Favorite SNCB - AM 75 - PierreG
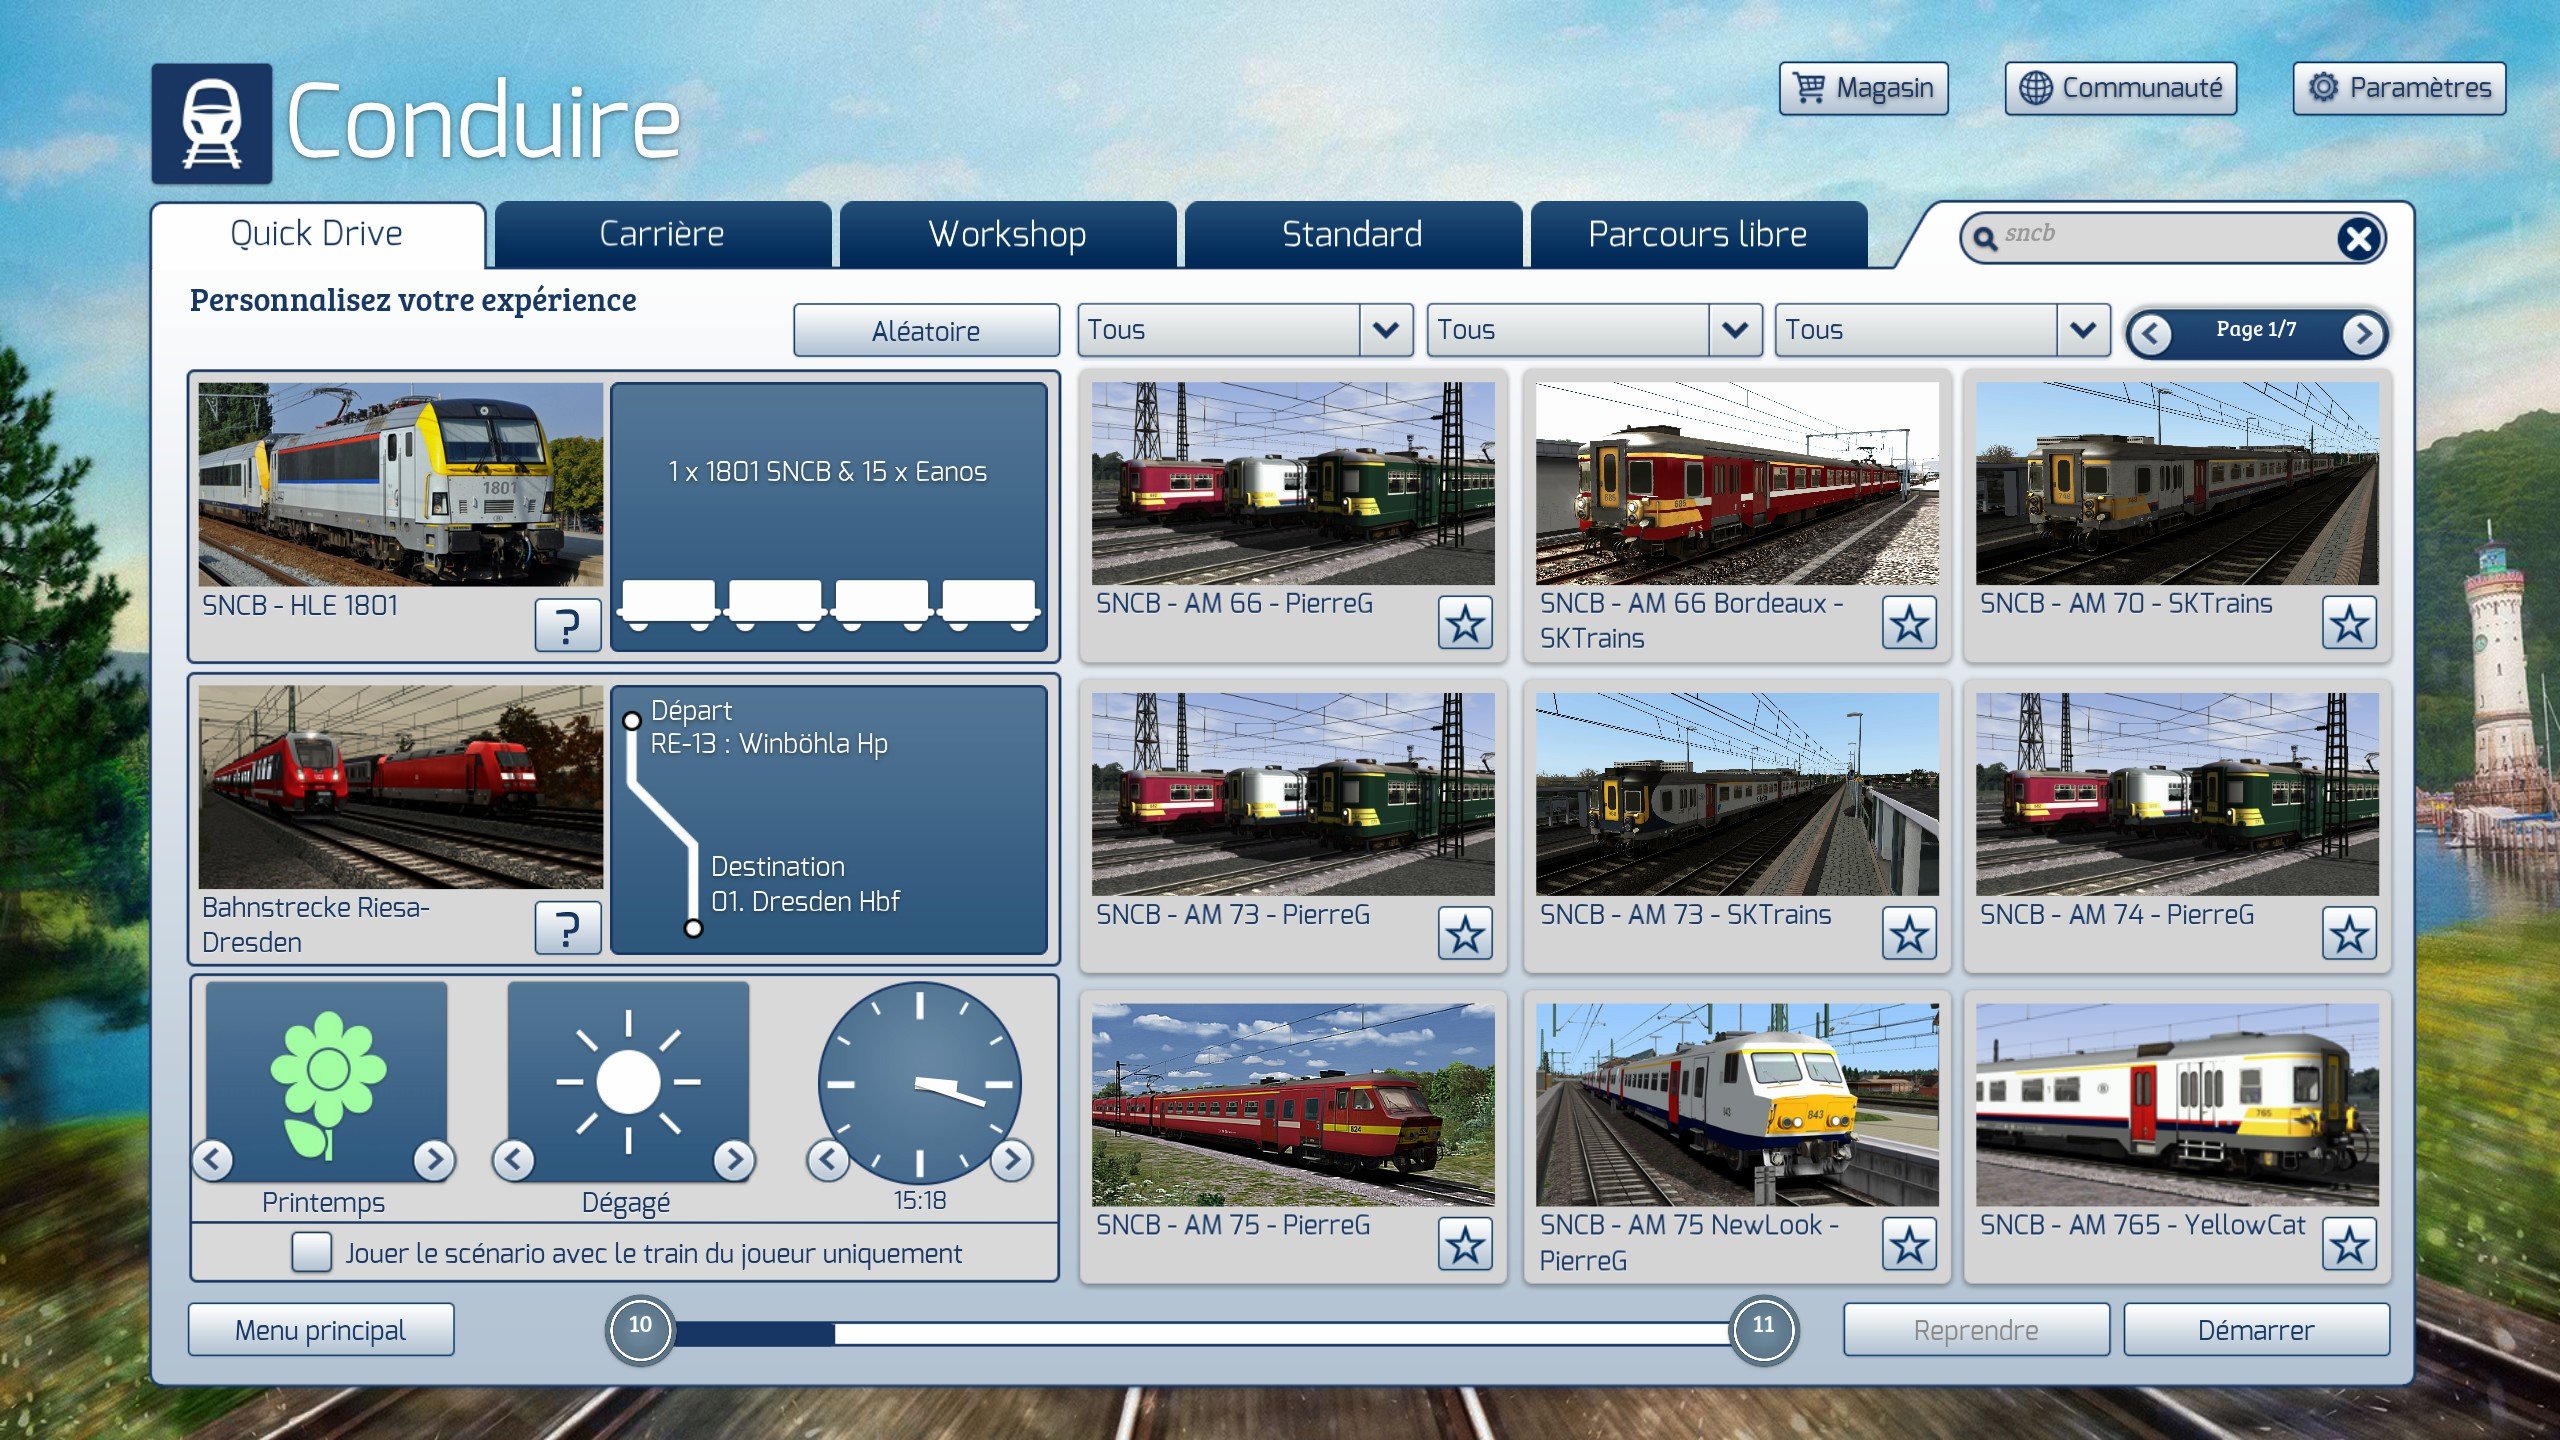The height and width of the screenshot is (1440, 2560). click(x=1465, y=1245)
